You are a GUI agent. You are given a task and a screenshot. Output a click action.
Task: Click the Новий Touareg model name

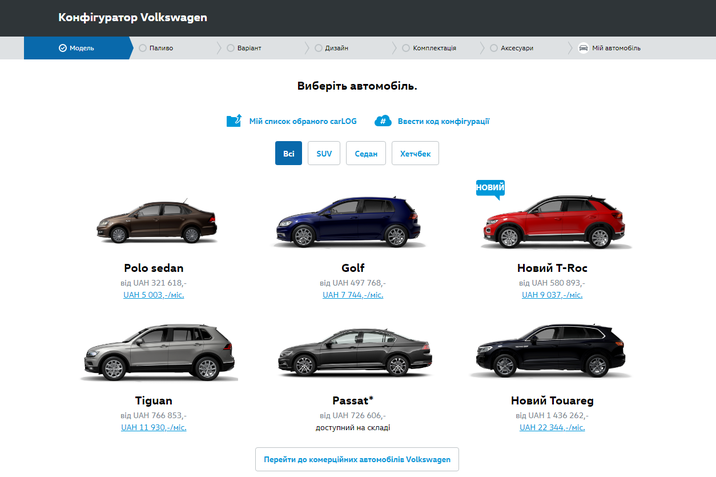[x=552, y=400]
